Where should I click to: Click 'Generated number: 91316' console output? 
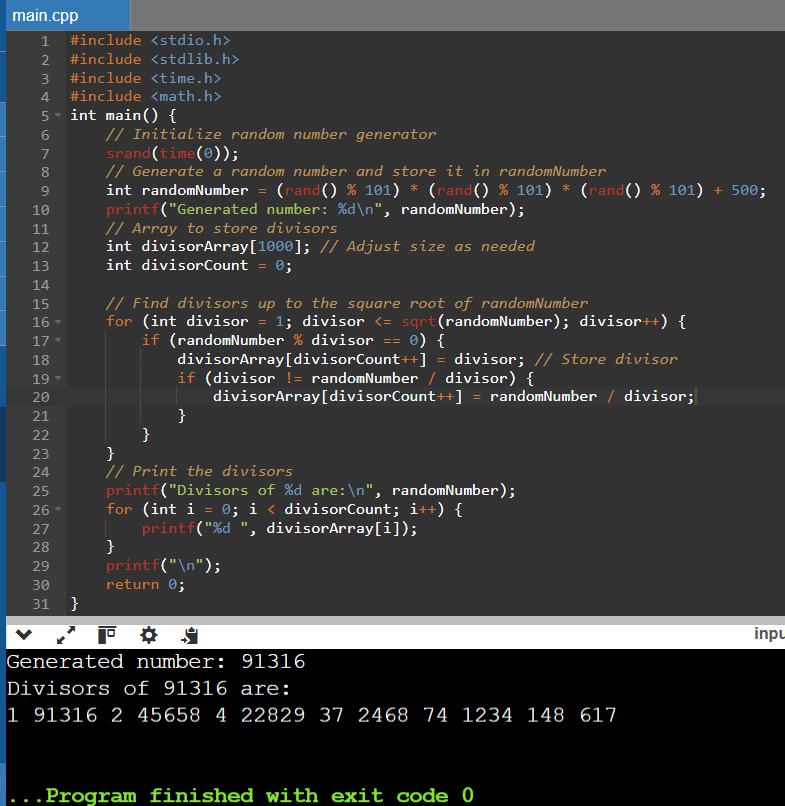(156, 662)
